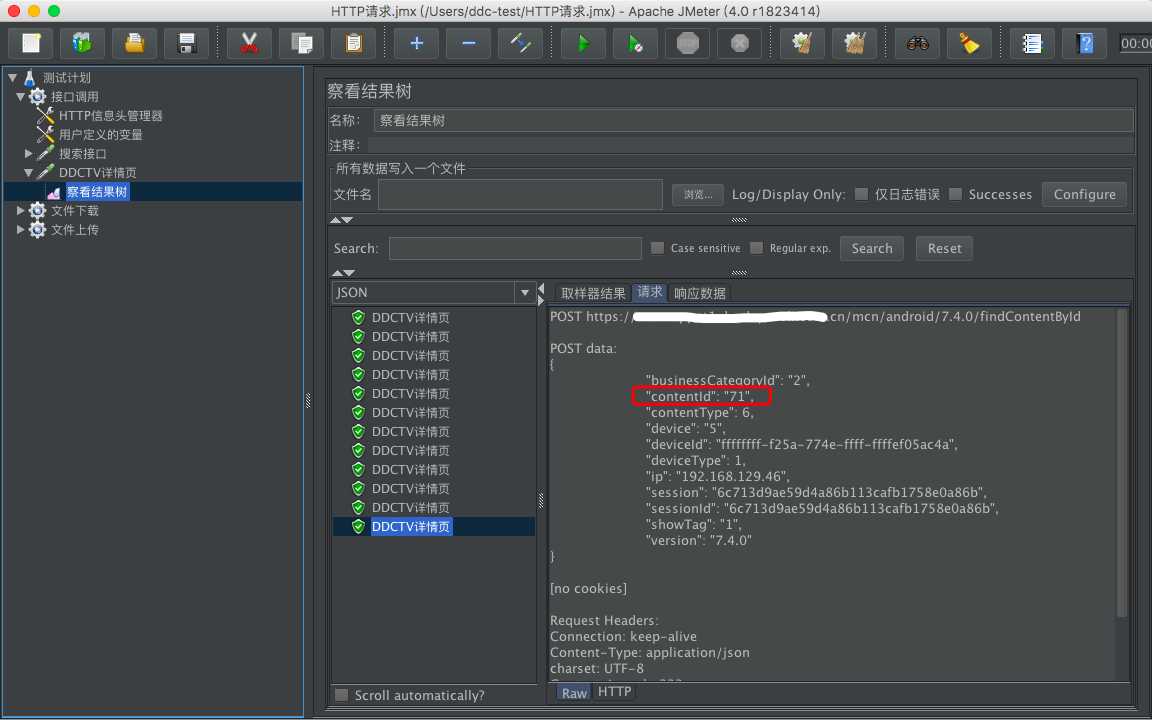Toggle the Successes checkbox

point(955,194)
